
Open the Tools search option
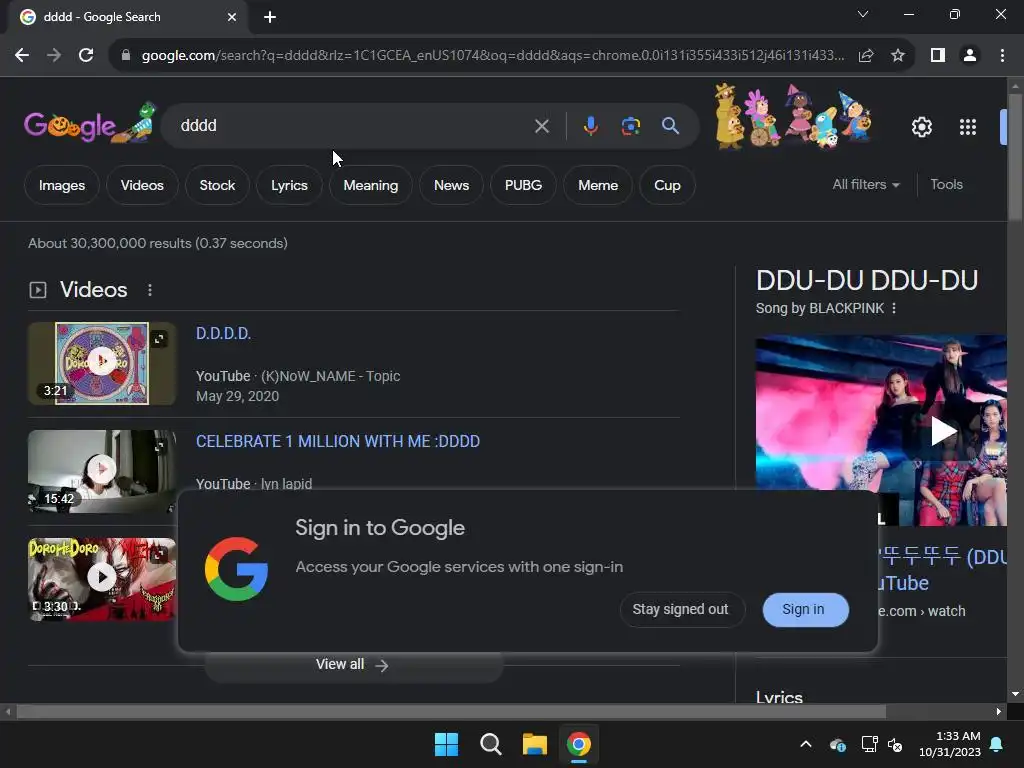pos(946,184)
